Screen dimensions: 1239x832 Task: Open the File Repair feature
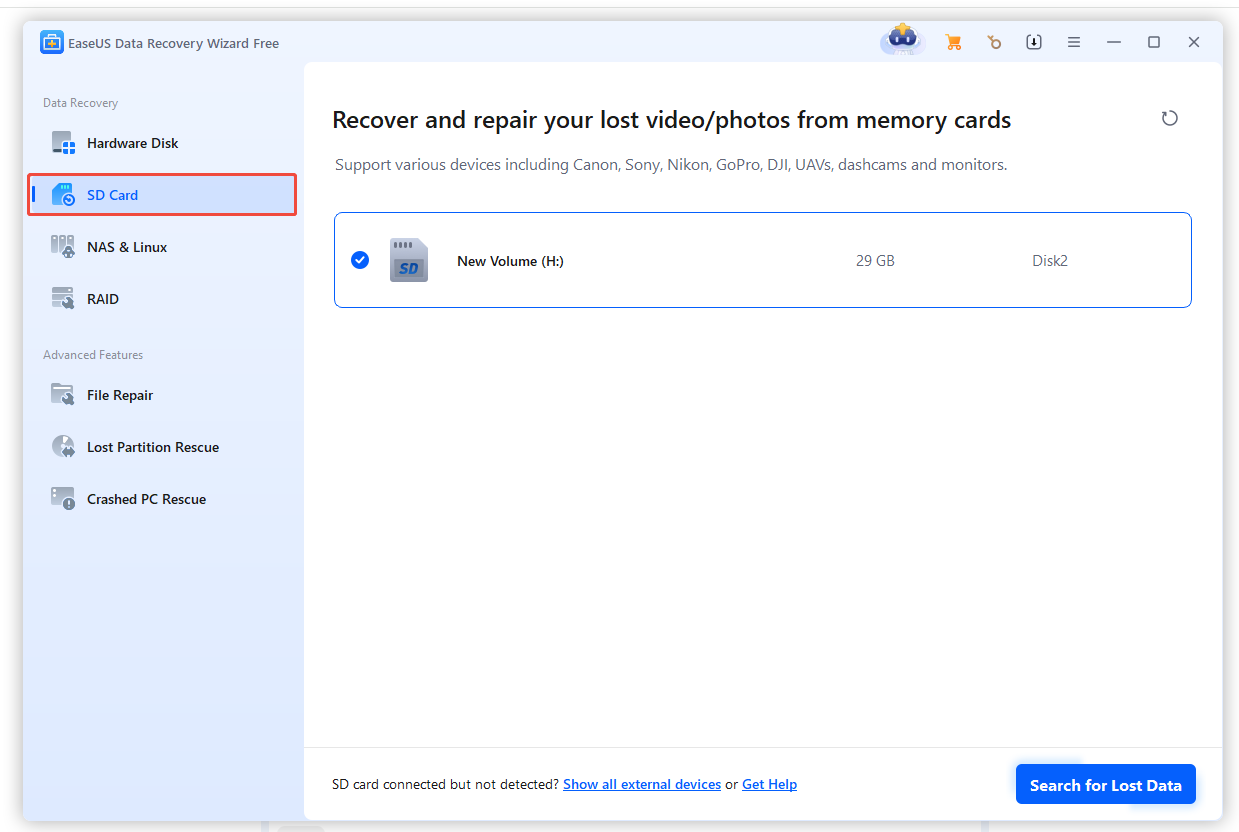(118, 394)
